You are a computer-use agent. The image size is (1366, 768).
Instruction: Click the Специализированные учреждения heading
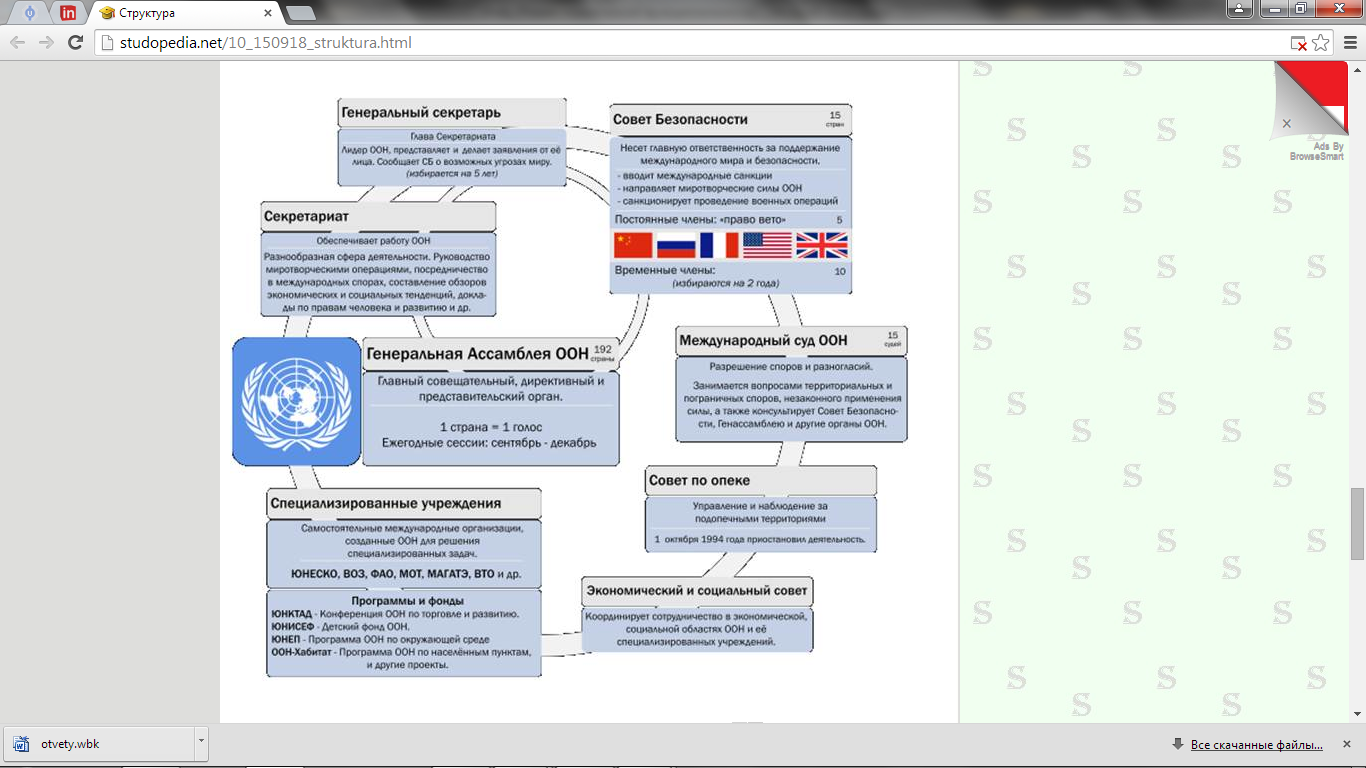pos(386,503)
